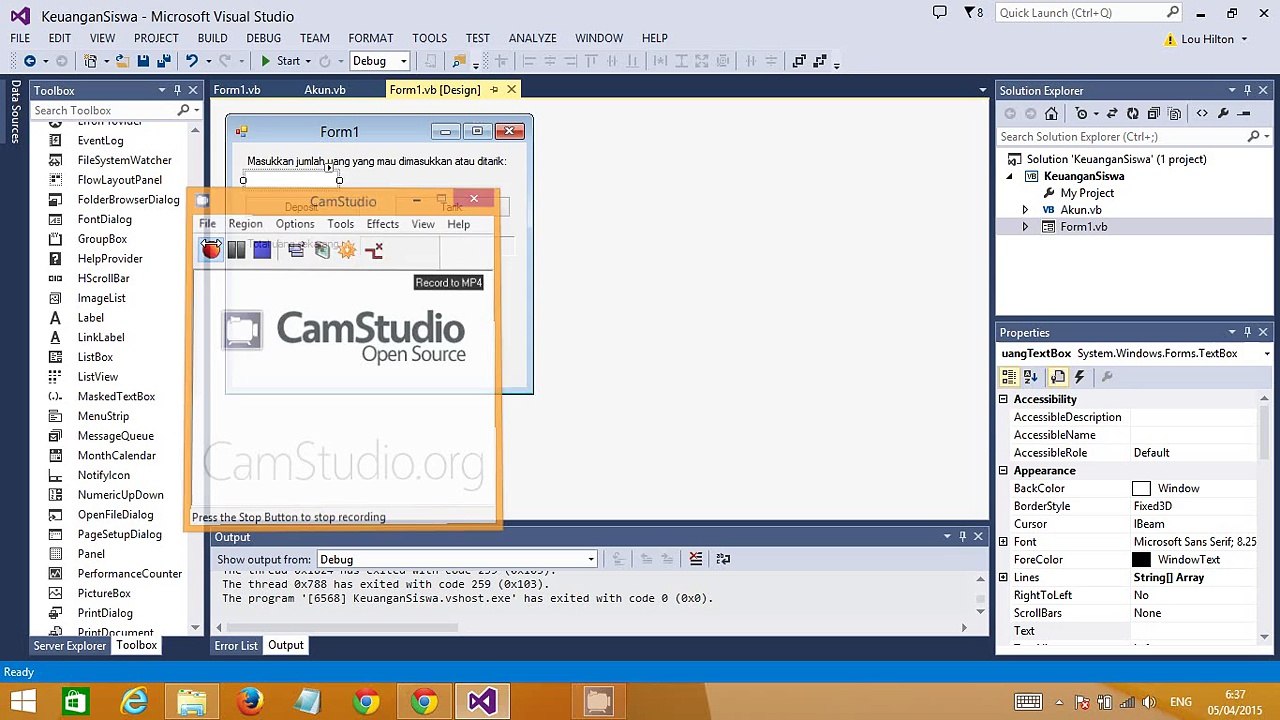Start debugging with the green Start button
This screenshot has width=1280, height=720.
[x=281, y=61]
